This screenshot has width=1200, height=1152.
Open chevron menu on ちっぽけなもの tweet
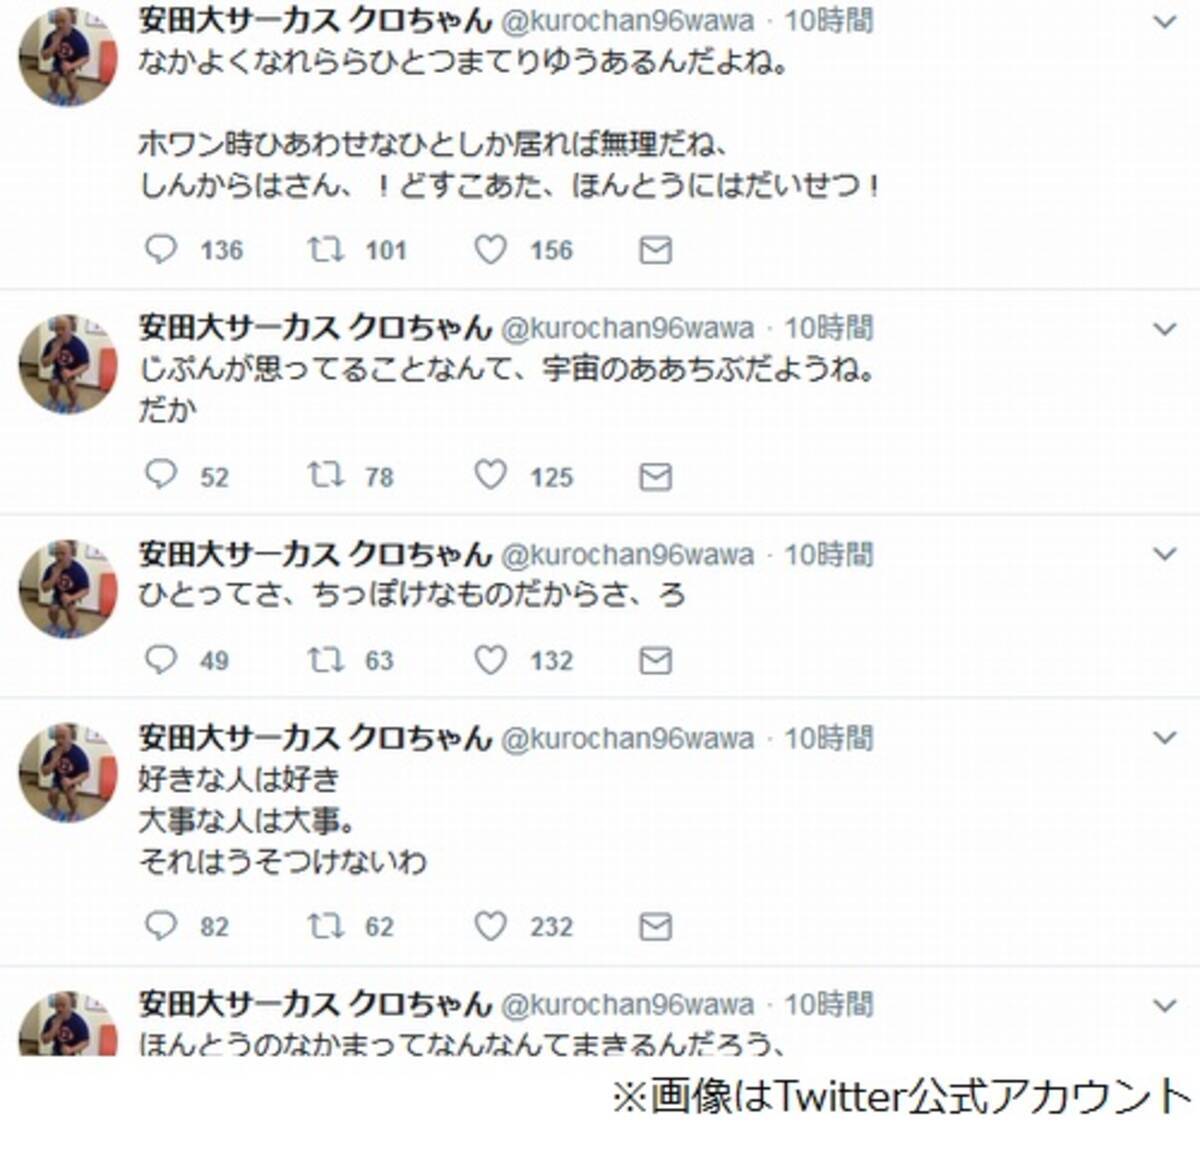point(1165,554)
